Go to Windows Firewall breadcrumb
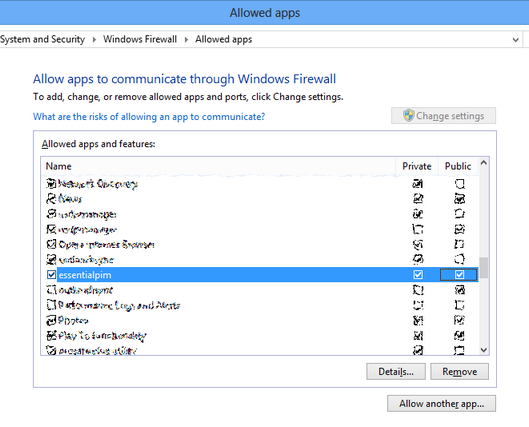 point(140,39)
